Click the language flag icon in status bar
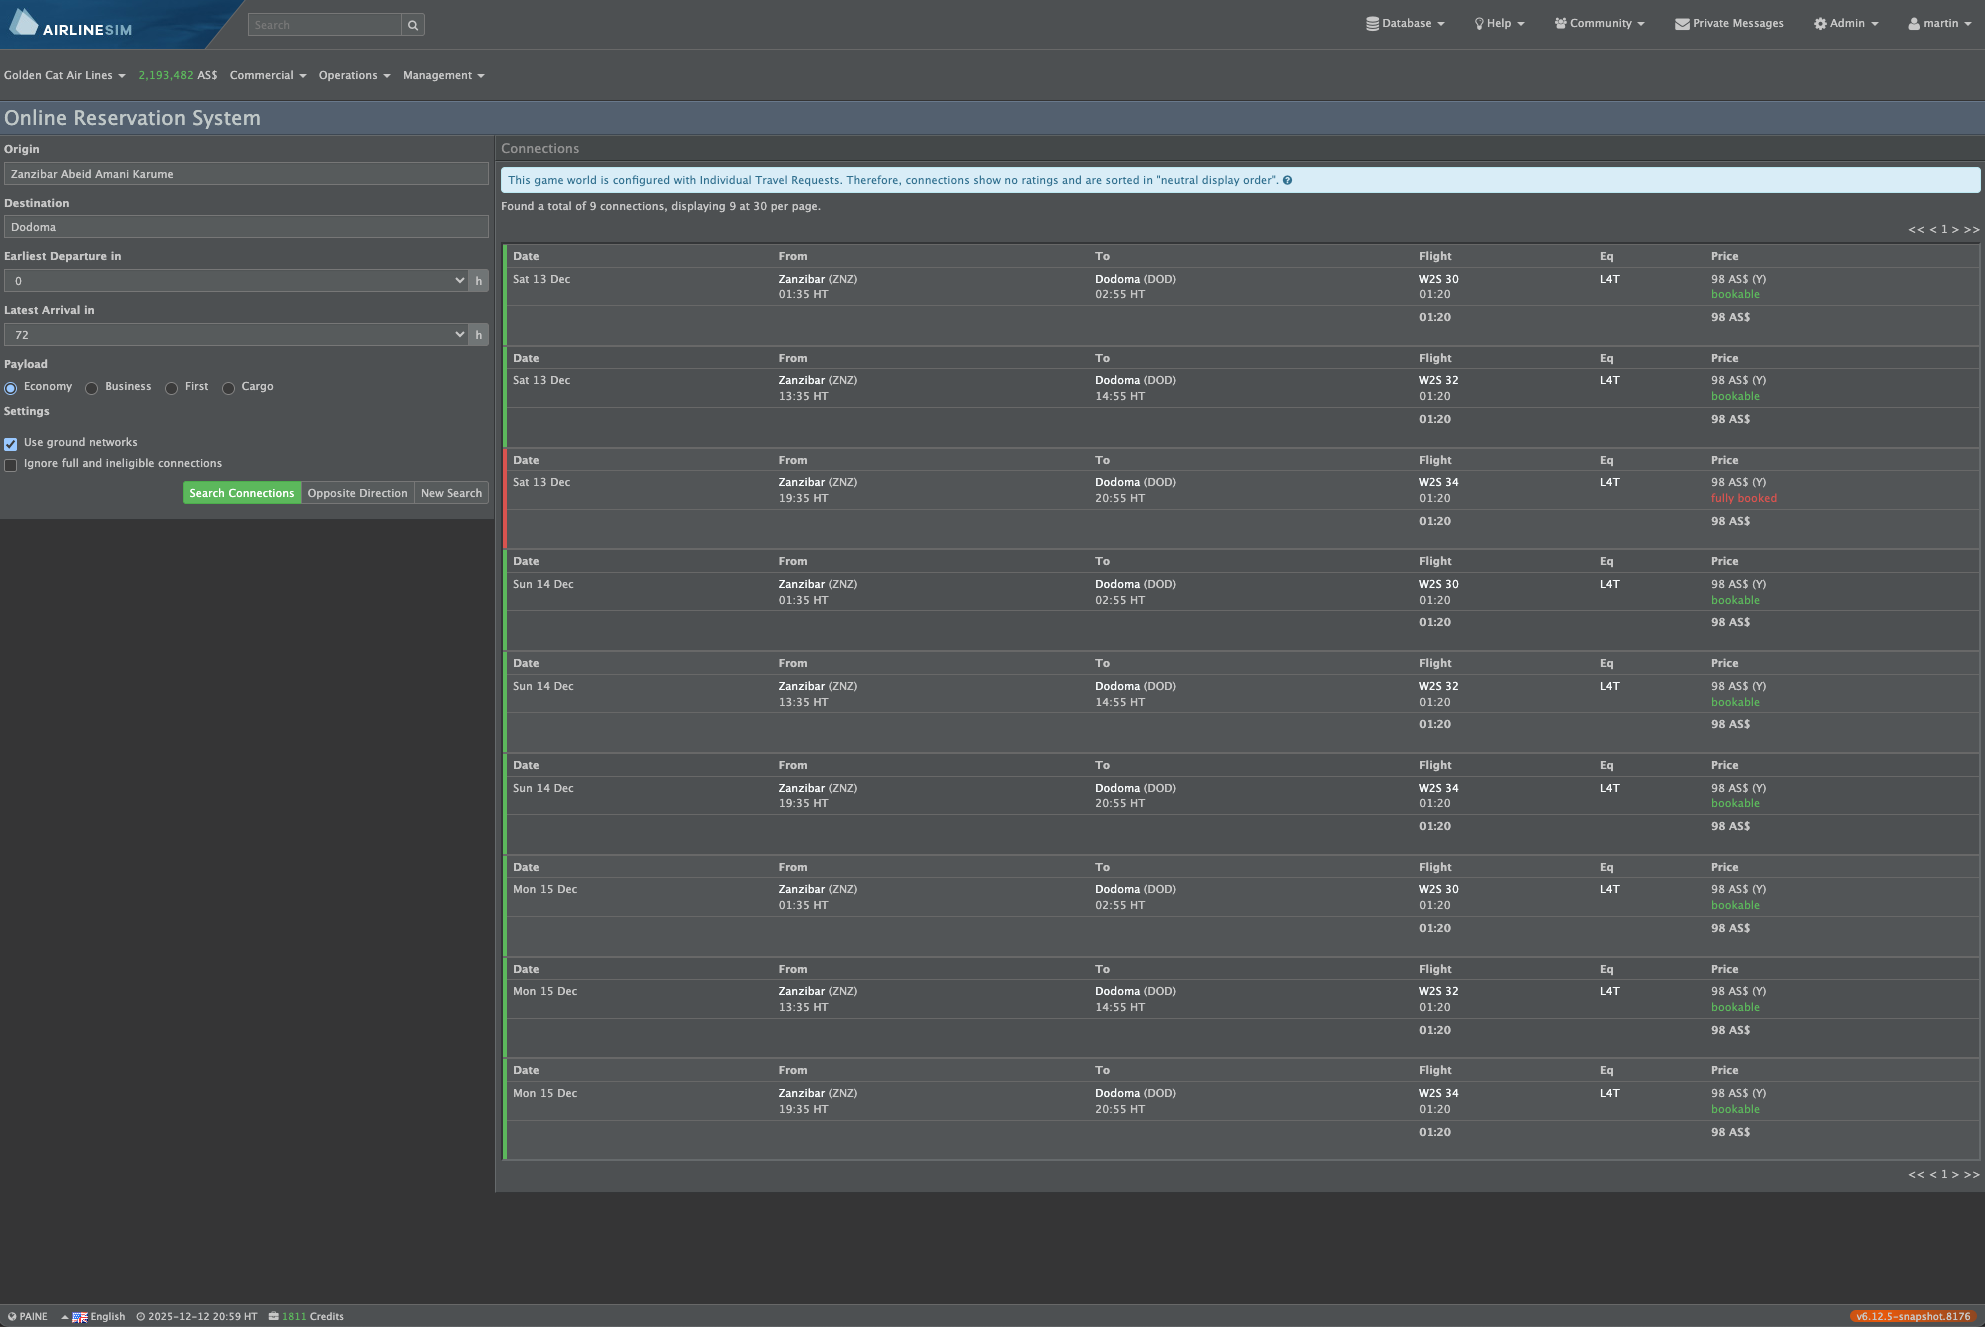Viewport: 1985px width, 1327px height. tap(80, 1317)
